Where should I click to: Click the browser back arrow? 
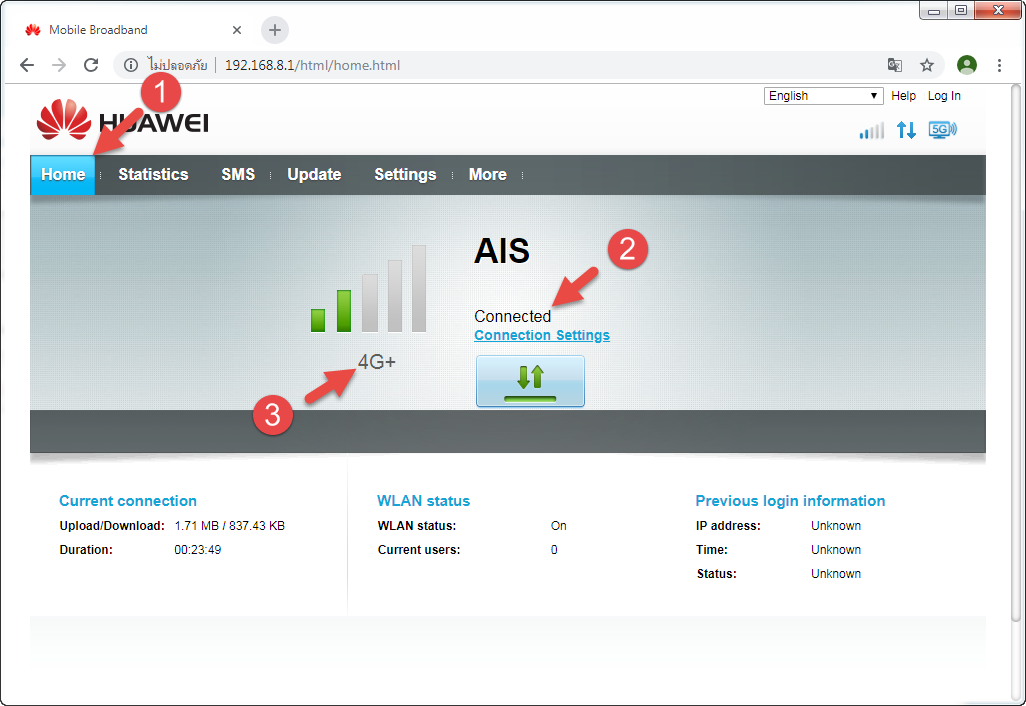point(27,65)
